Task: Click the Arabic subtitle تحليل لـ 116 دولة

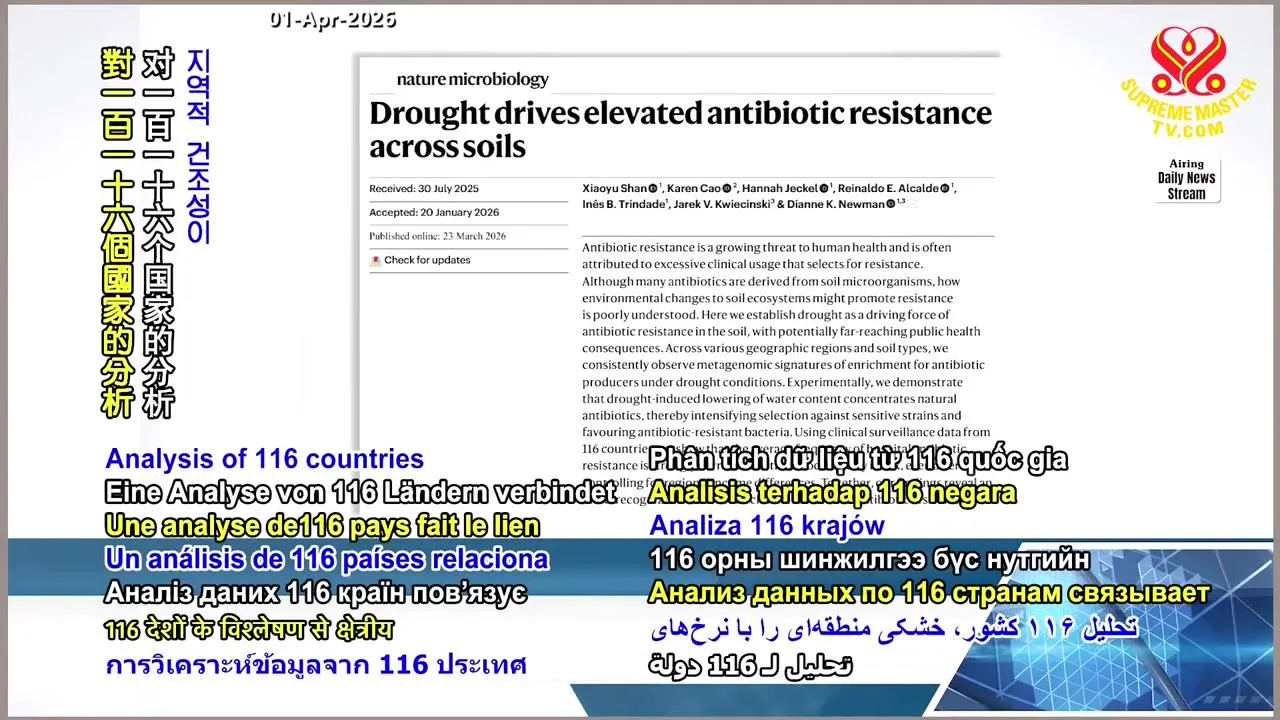Action: [x=750, y=664]
